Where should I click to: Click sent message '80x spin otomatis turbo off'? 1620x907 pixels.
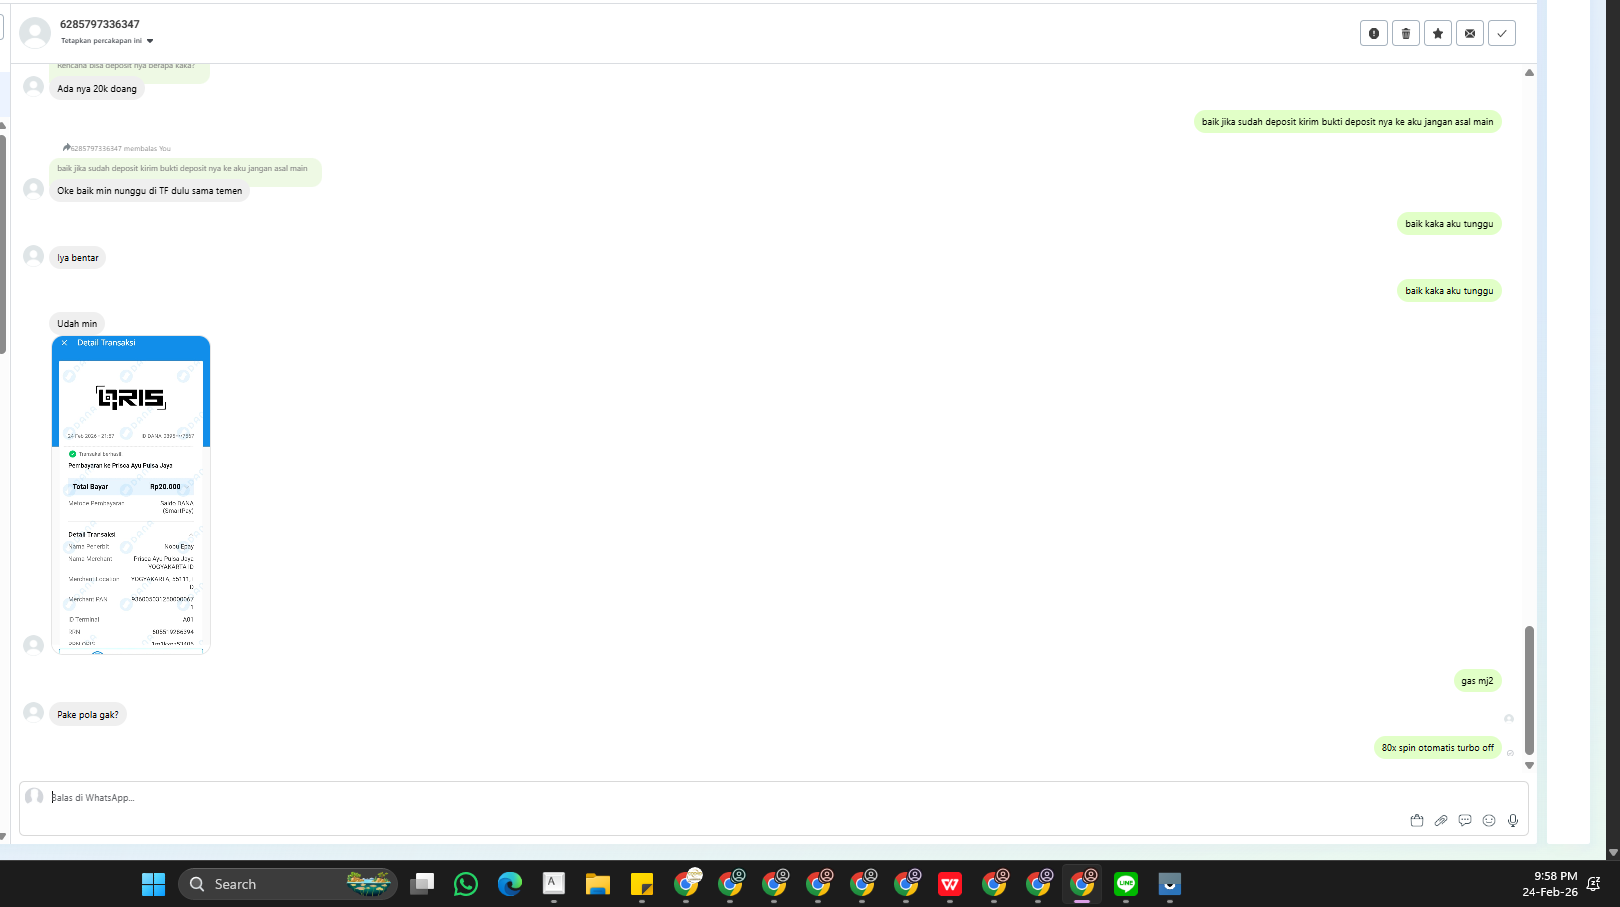pos(1438,748)
